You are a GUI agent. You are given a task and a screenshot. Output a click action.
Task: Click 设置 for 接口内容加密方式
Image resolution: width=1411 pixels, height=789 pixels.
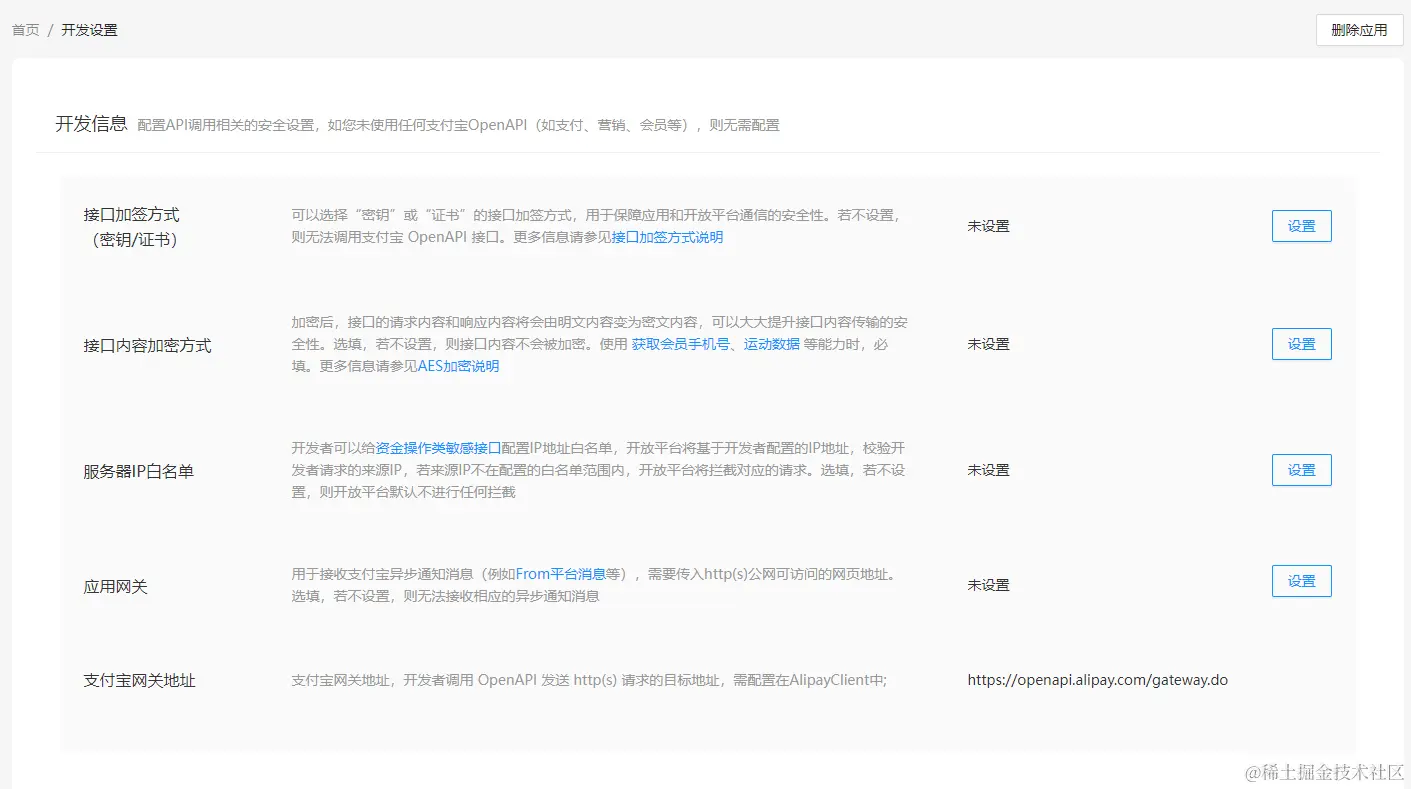(1301, 344)
